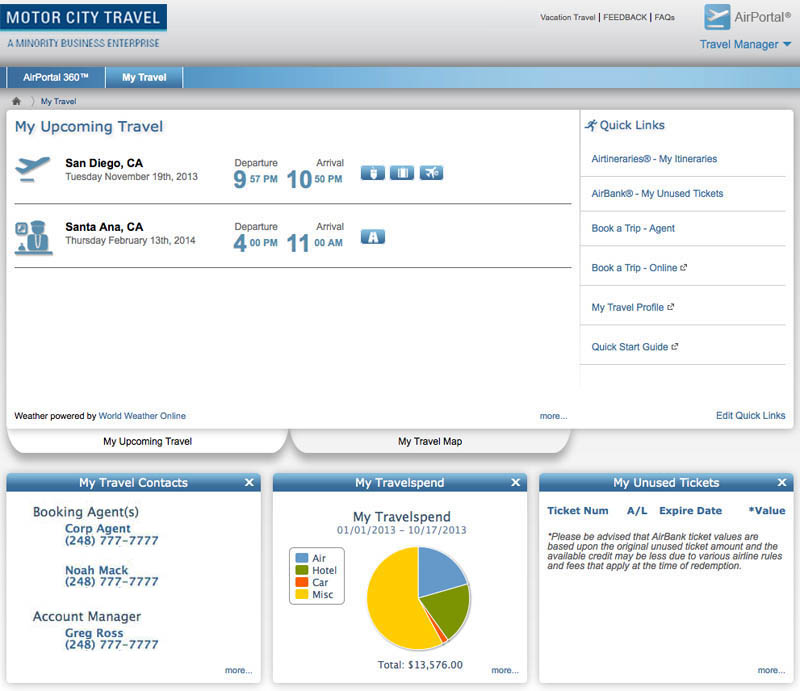Screen dimensions: 800x691
Task: Click the San Diego, CA trip title
Action: tap(104, 163)
